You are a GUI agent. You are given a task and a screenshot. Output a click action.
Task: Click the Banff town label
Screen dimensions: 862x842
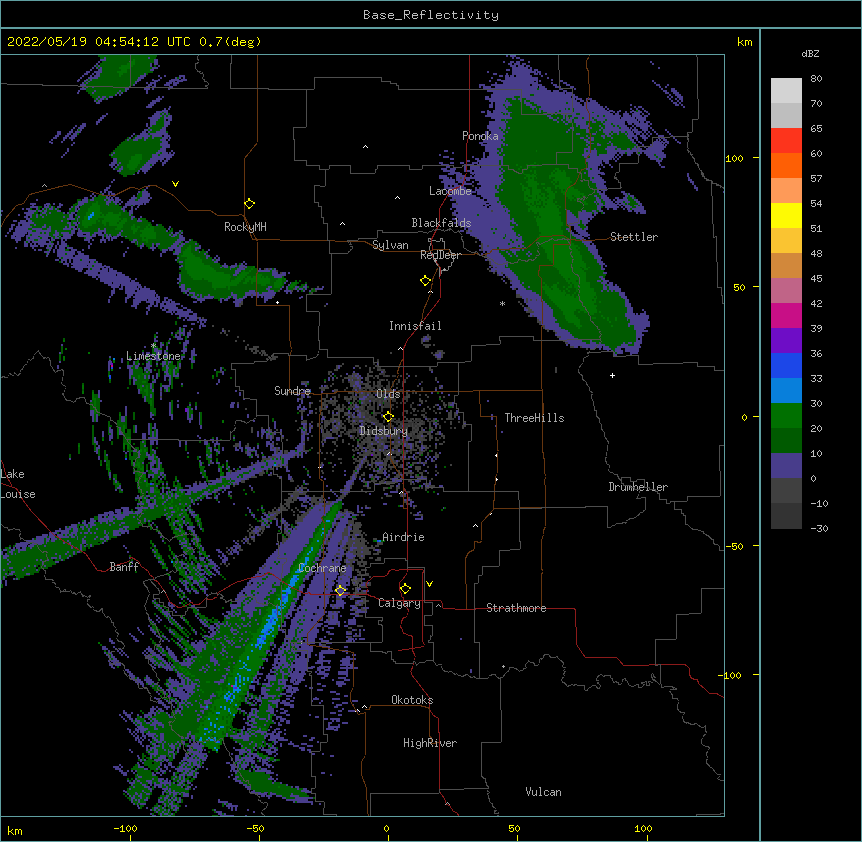click(x=124, y=567)
